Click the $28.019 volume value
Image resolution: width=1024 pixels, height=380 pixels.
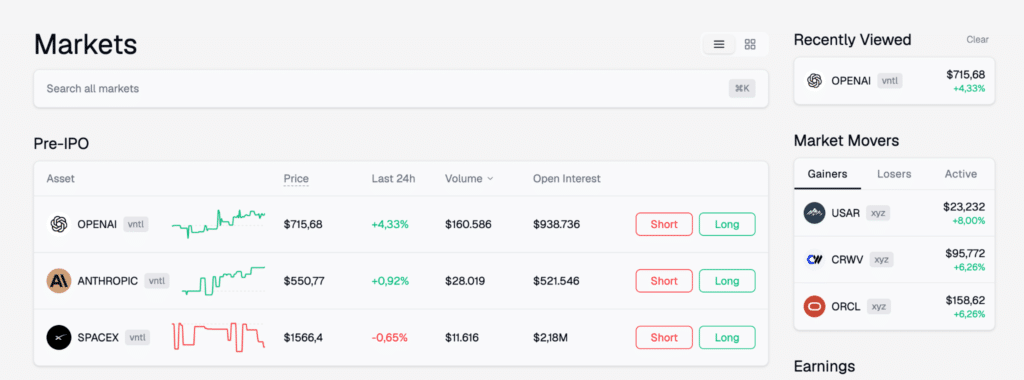(x=465, y=281)
